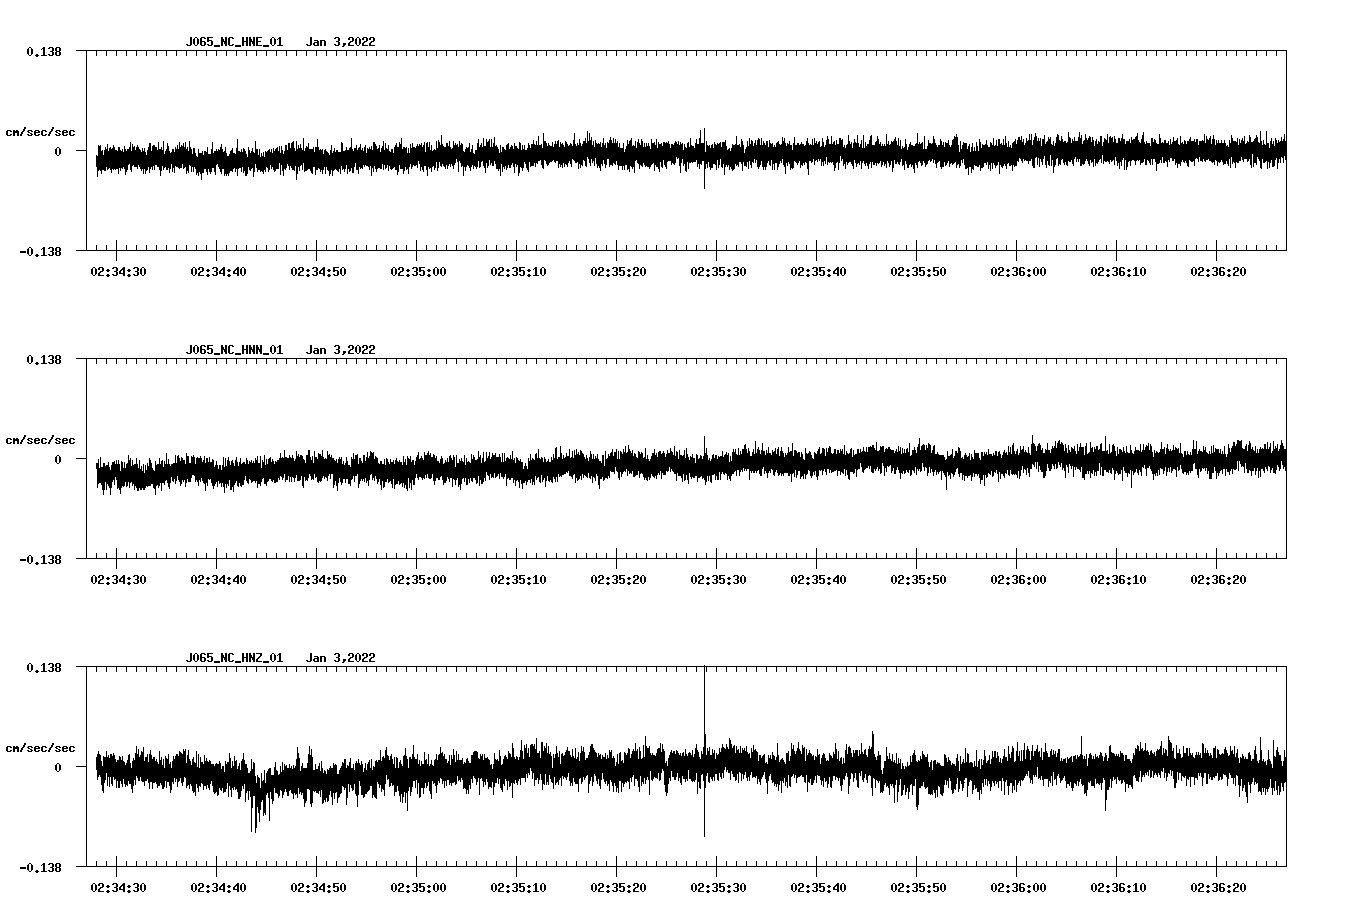1358x924 pixels.
Task: Click the cm/sec/sec unit label on HNN plot
Action: [40, 440]
